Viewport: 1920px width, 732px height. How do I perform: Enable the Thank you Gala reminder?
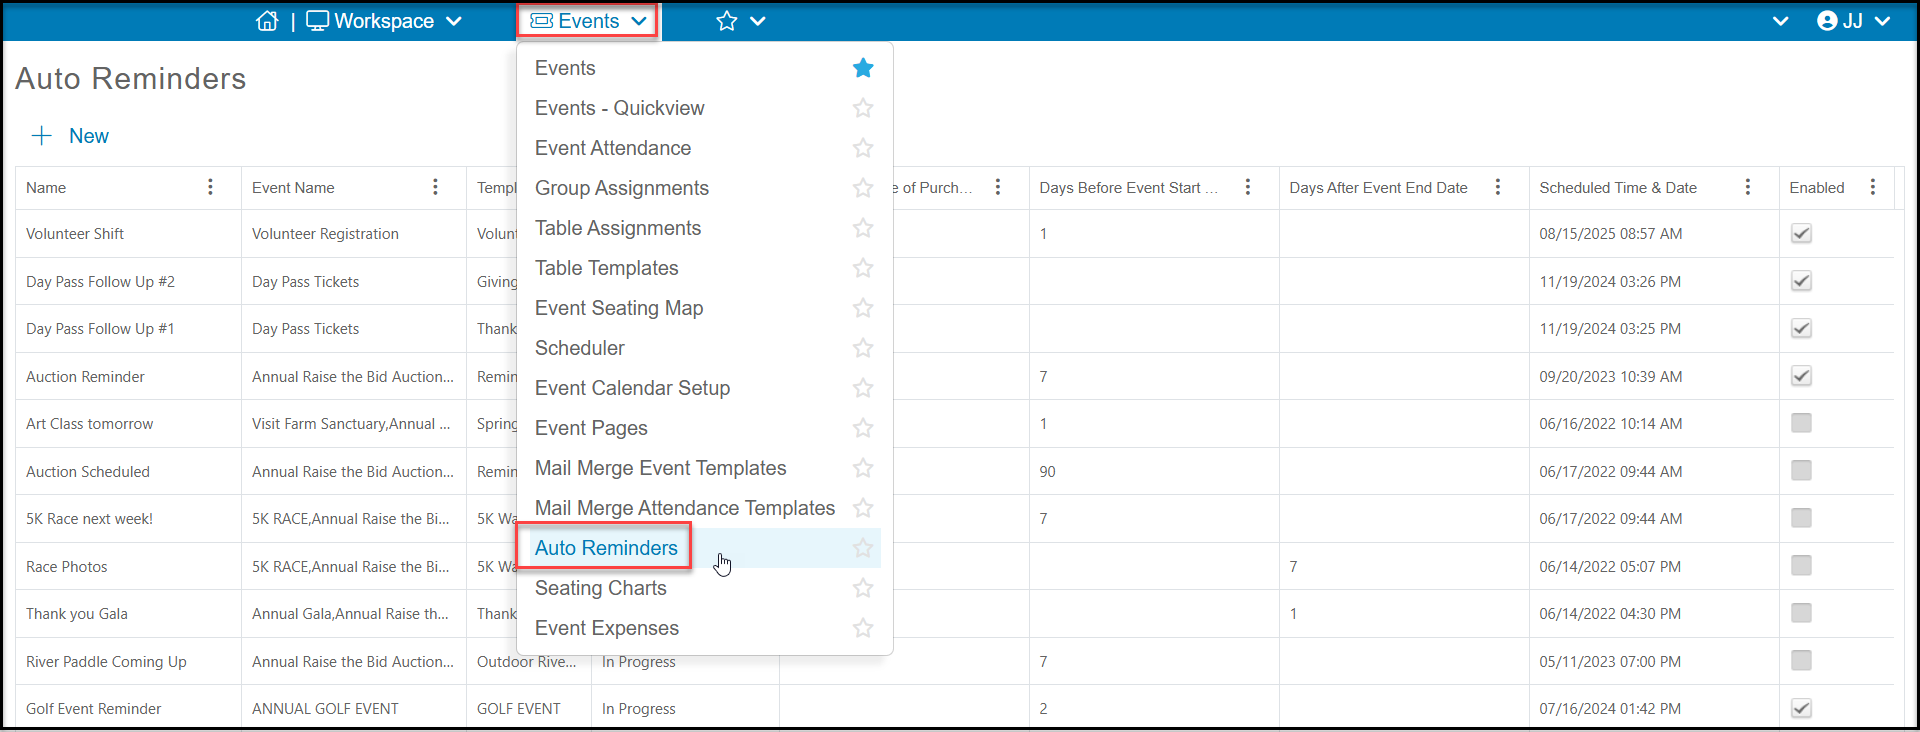click(1801, 613)
